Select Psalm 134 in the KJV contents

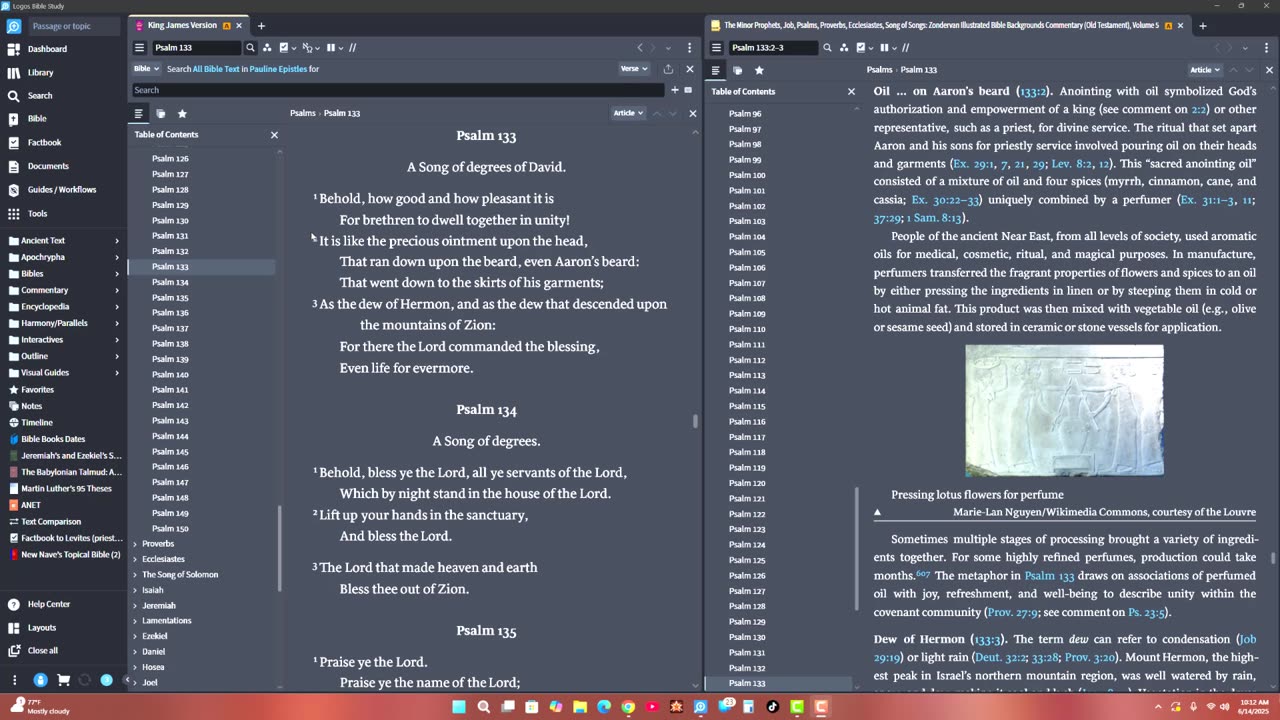170,282
